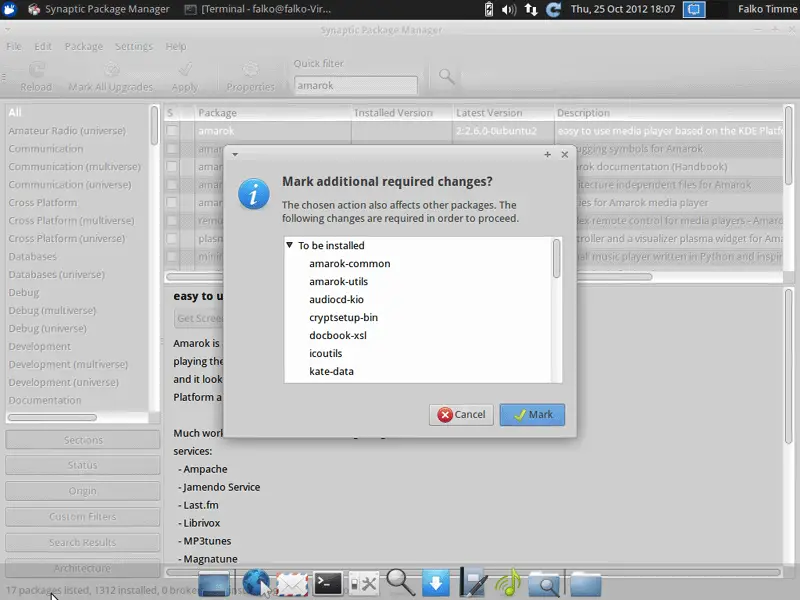Click the Origin filter button in Synaptic
This screenshot has height=600, width=800.
point(83,491)
